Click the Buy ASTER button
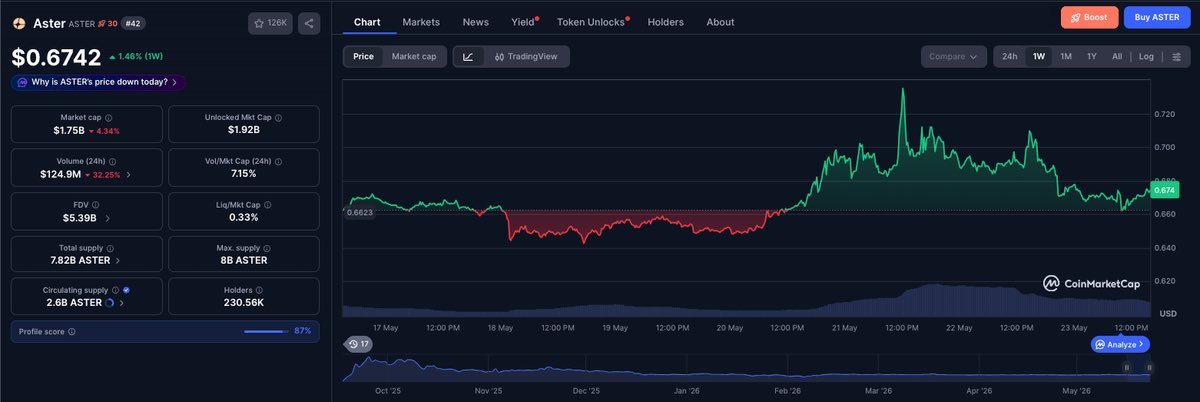 point(1156,17)
